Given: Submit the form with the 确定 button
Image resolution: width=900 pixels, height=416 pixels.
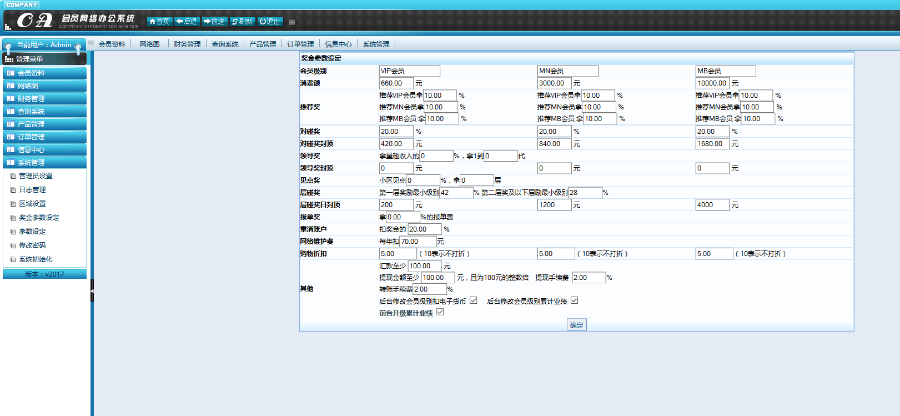Looking at the screenshot, I should [576, 325].
